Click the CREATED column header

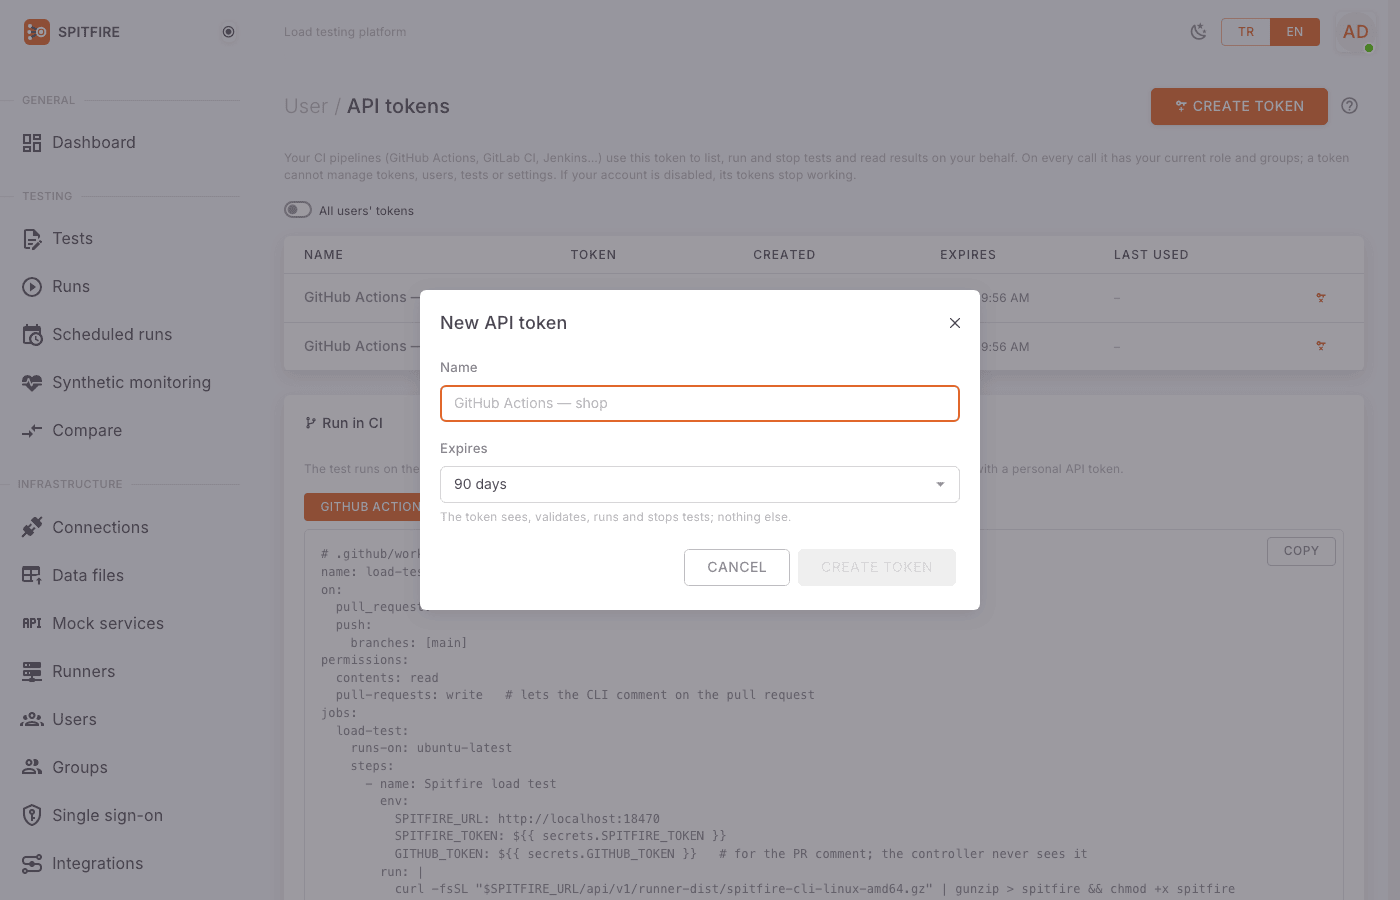coord(784,255)
